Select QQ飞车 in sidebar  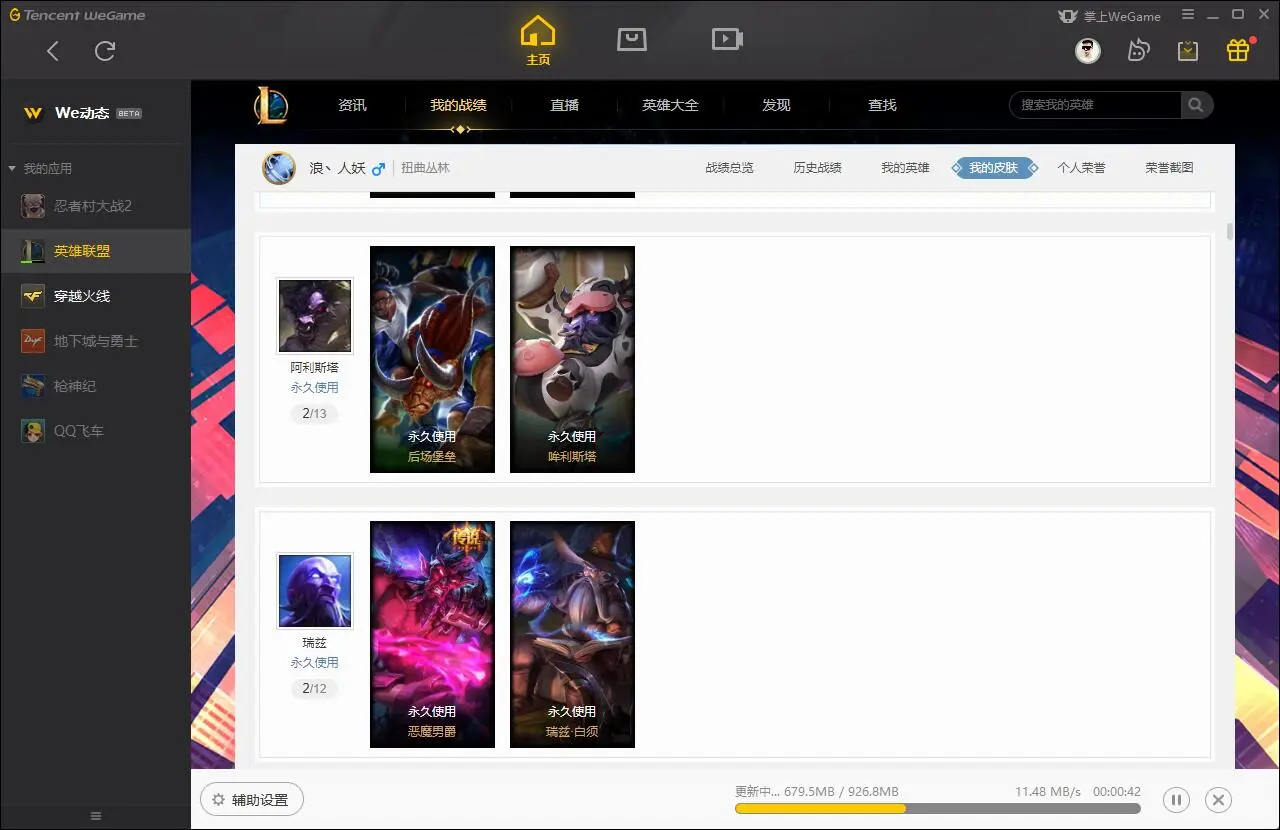point(95,431)
